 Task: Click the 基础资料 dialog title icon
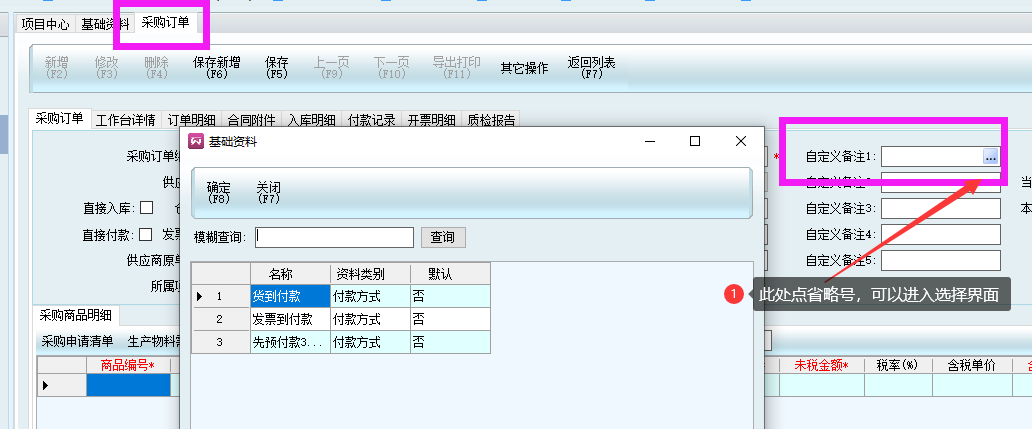(196, 142)
